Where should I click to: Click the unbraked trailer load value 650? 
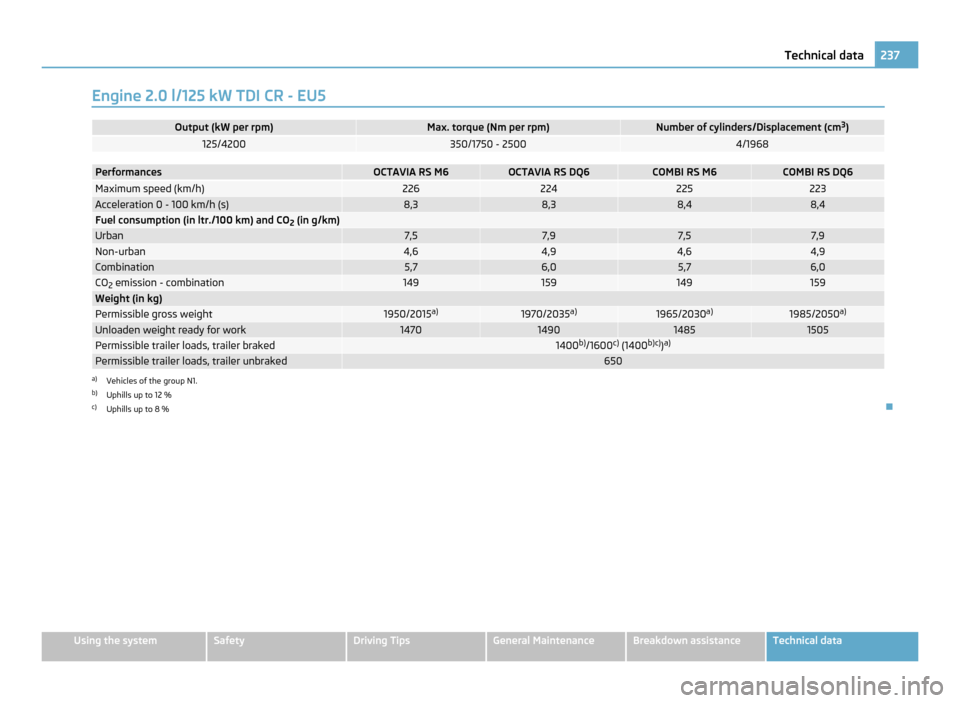[x=613, y=361]
